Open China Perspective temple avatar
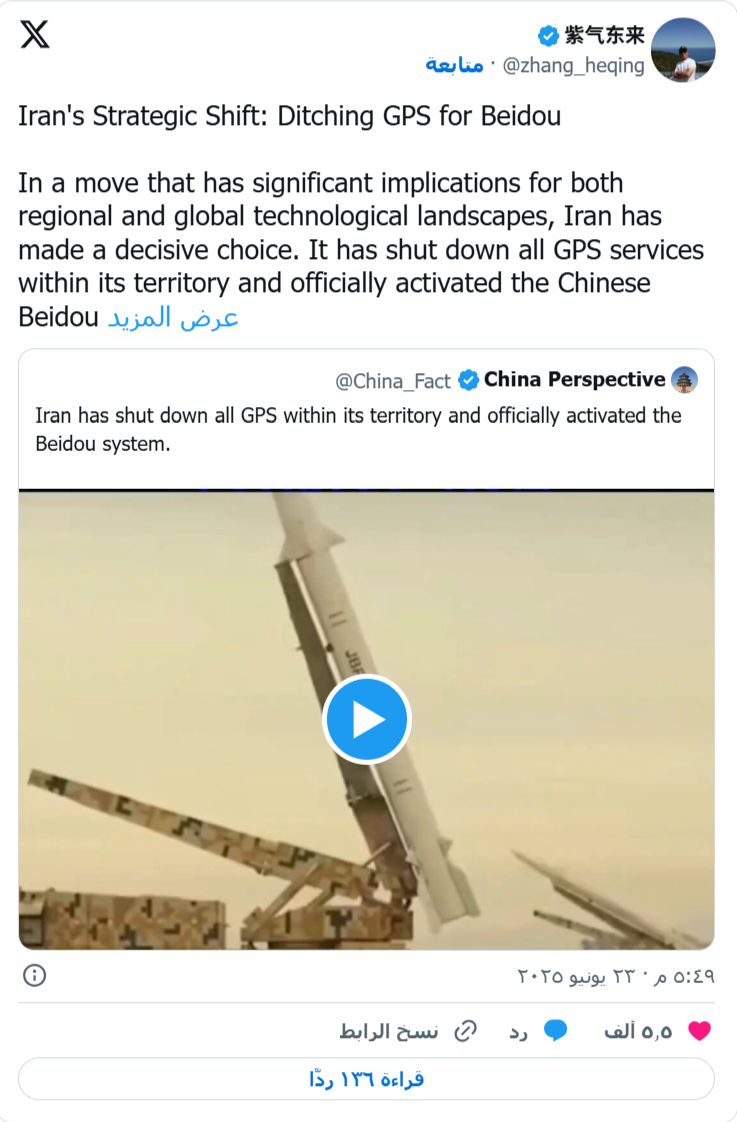The image size is (737, 1122). (685, 380)
